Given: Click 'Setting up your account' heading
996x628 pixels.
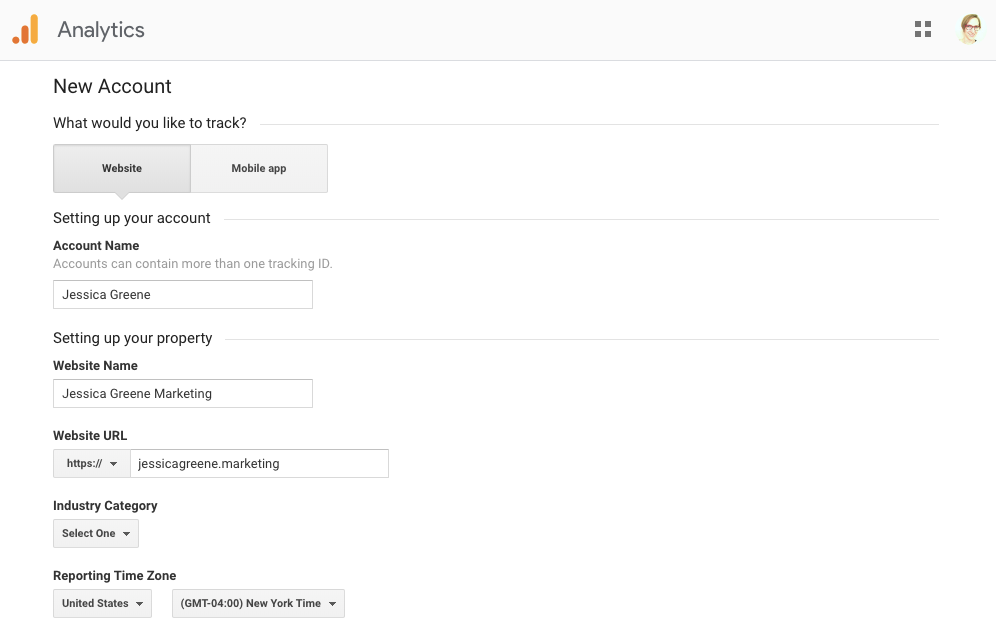Looking at the screenshot, I should pyautogui.click(x=131, y=218).
